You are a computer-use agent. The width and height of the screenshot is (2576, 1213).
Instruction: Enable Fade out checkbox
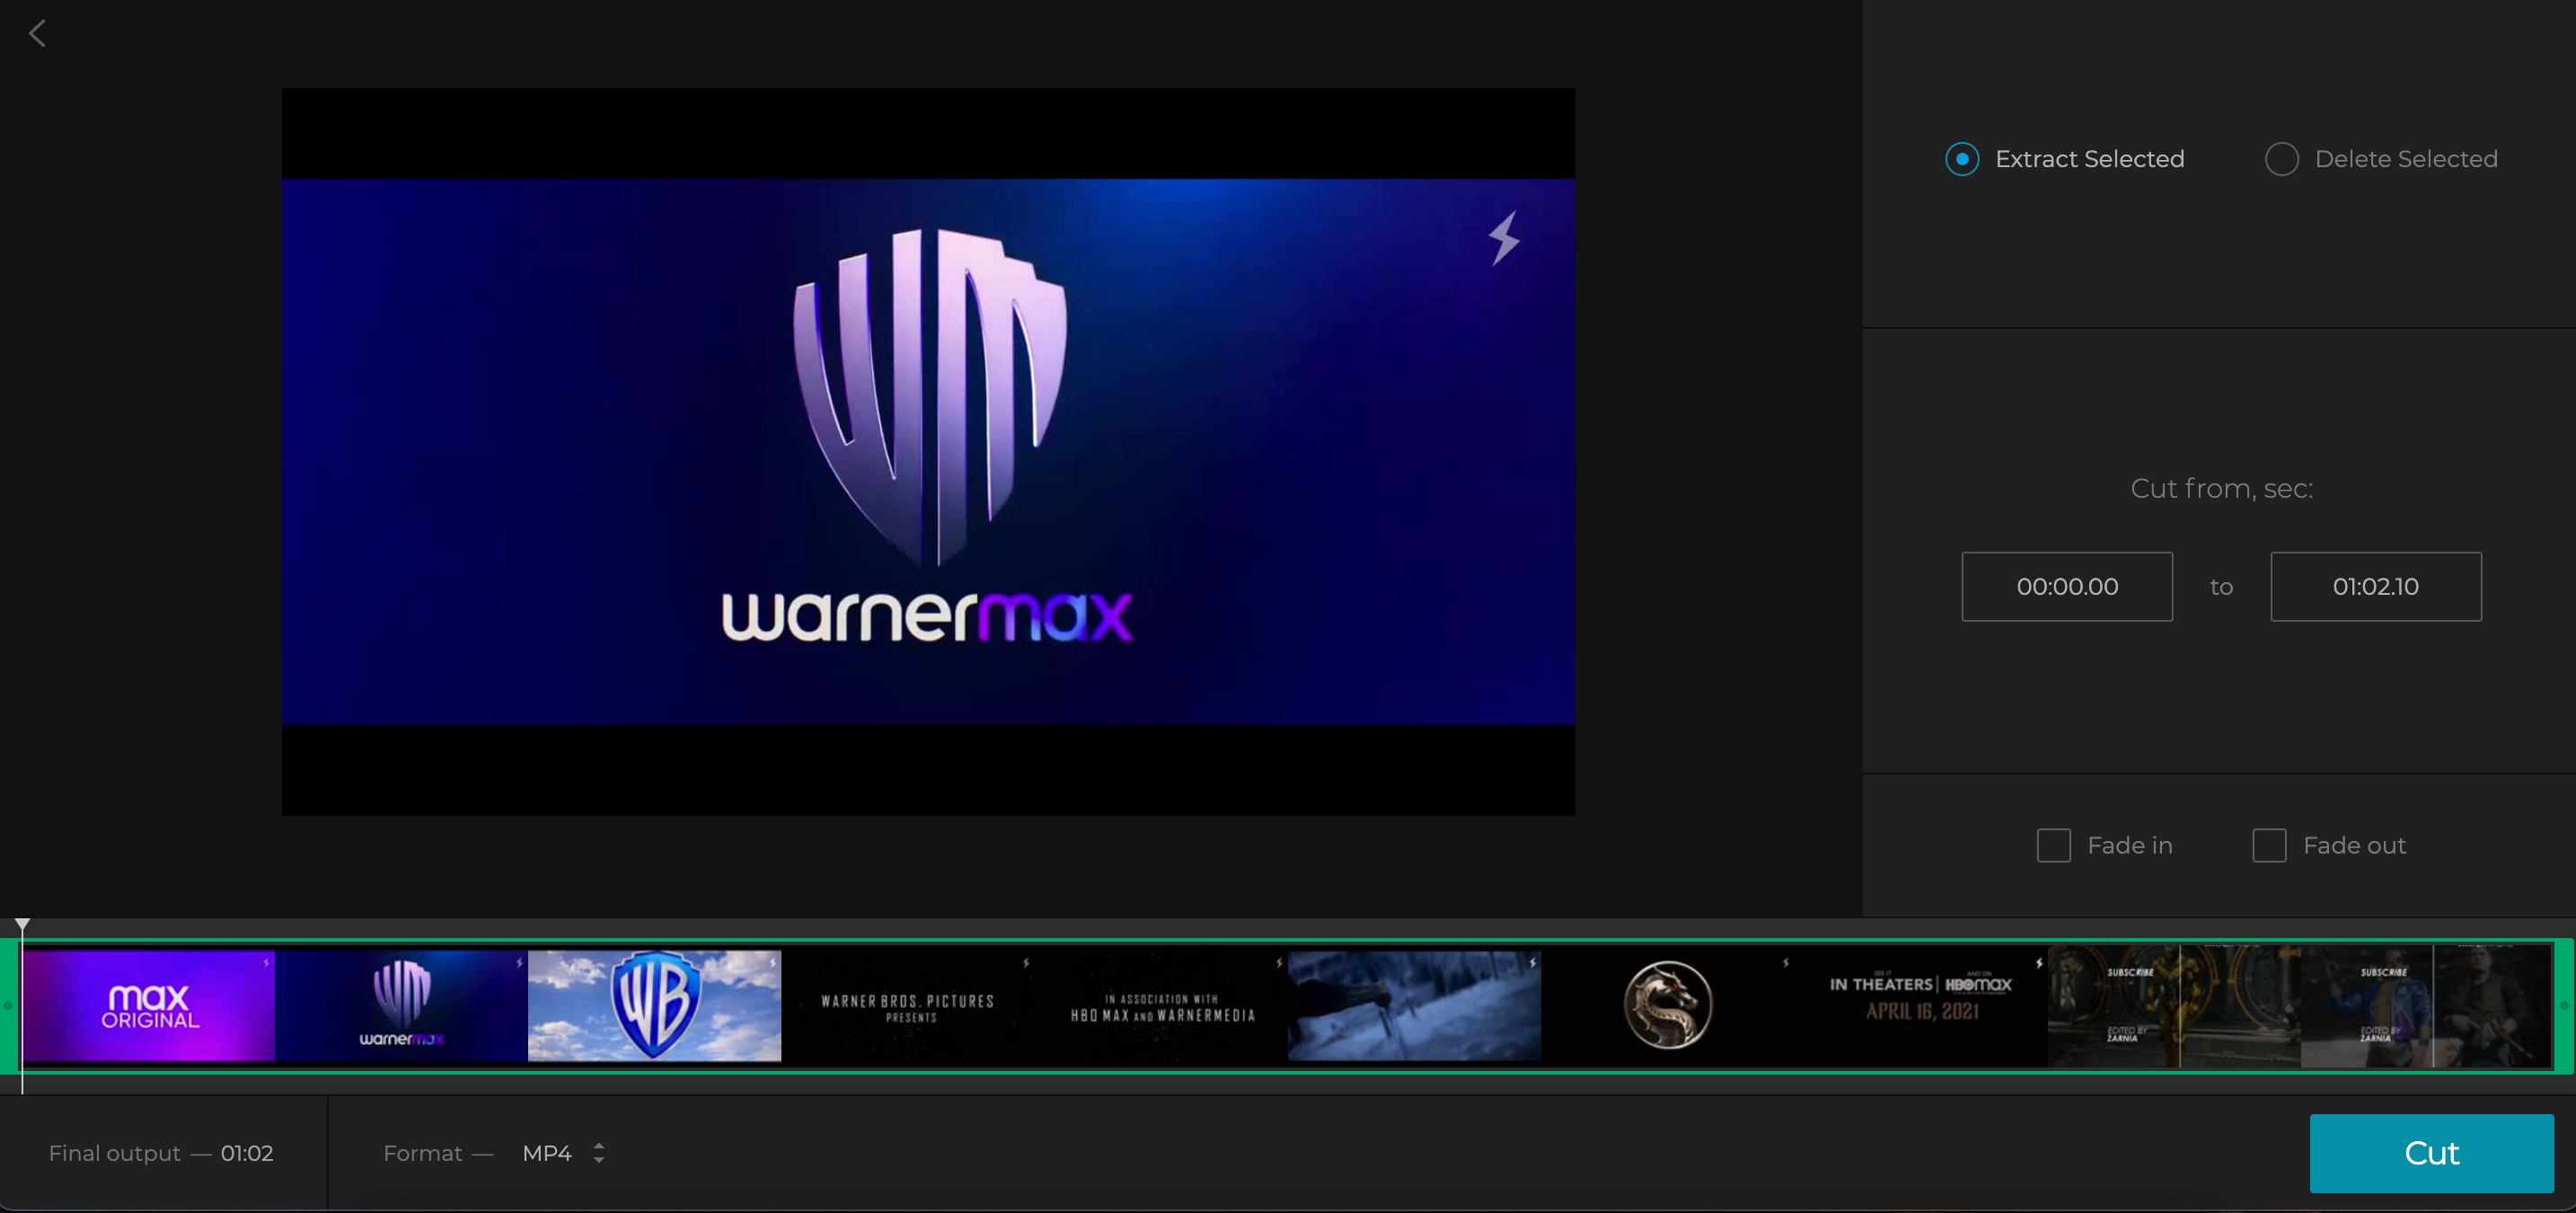(2271, 845)
